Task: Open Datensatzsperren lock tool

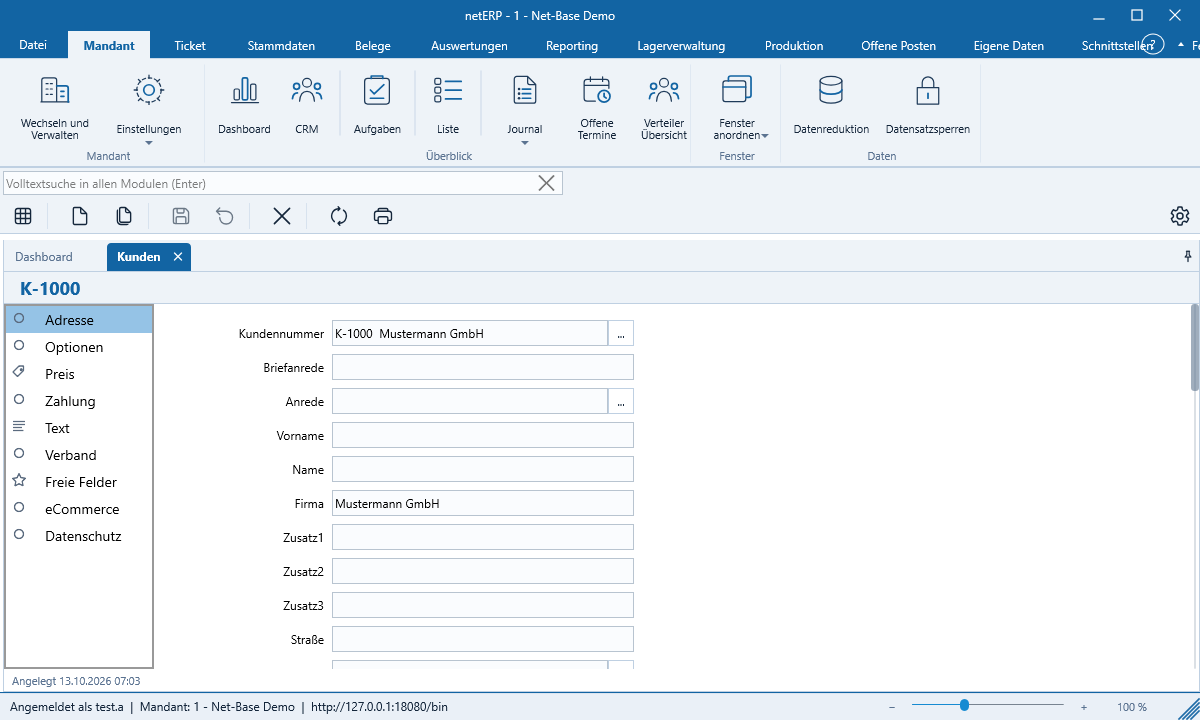Action: [x=928, y=106]
